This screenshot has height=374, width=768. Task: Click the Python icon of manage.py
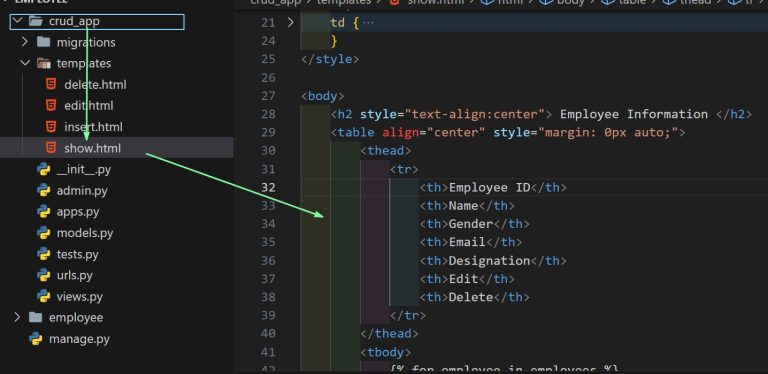(35, 339)
